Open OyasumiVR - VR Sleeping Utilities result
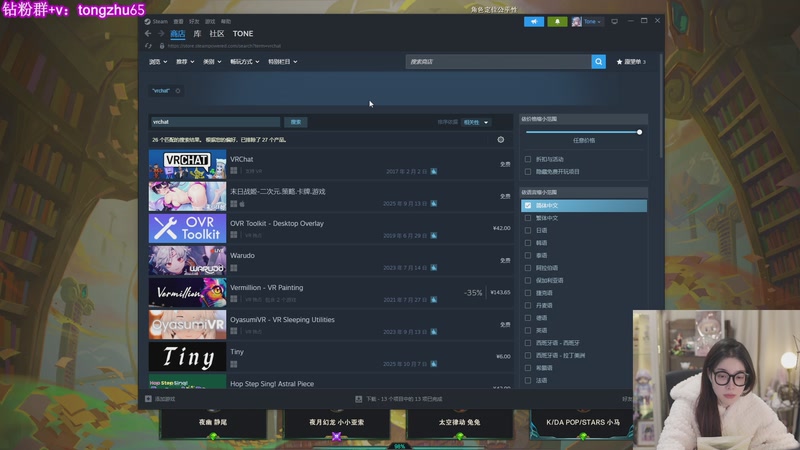 click(x=282, y=320)
